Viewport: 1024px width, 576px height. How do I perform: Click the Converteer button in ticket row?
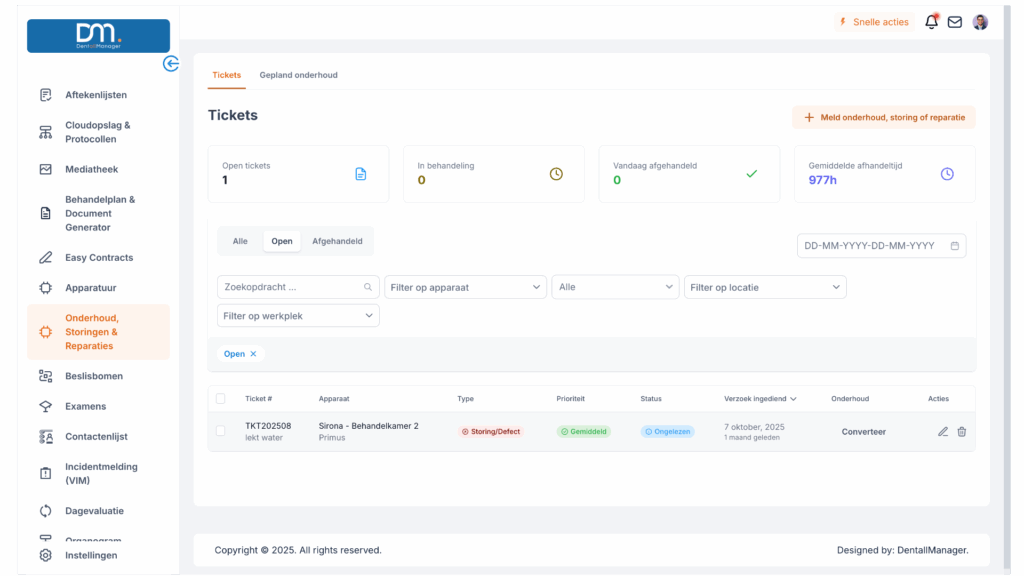[864, 432]
